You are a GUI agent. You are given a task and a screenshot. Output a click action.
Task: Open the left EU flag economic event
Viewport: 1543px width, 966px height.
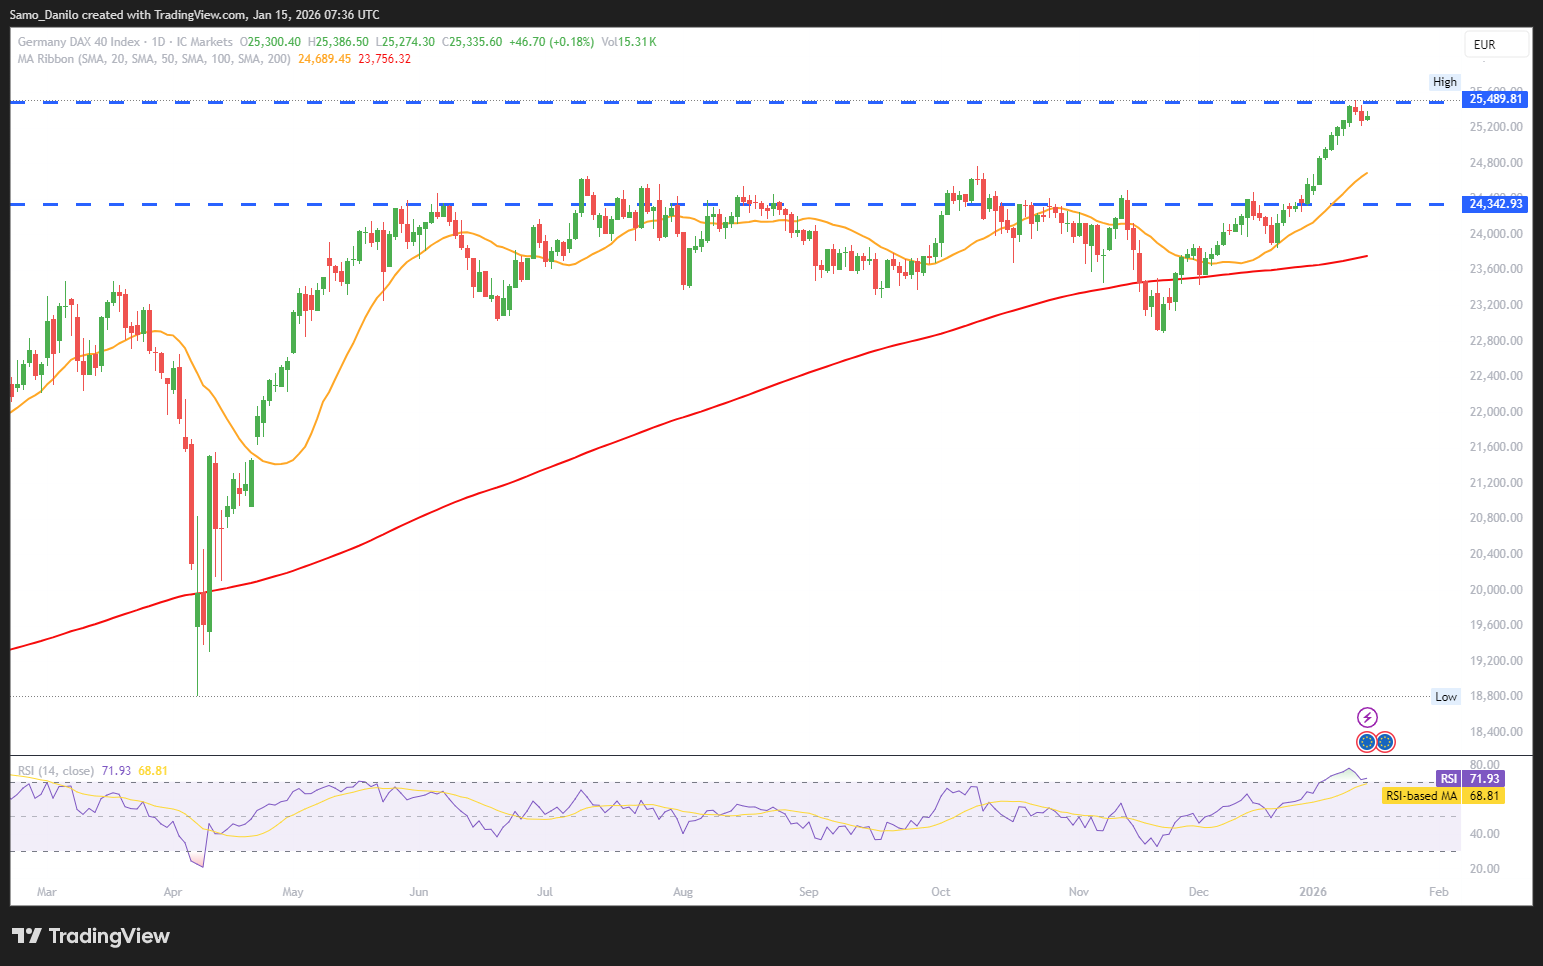1367,742
